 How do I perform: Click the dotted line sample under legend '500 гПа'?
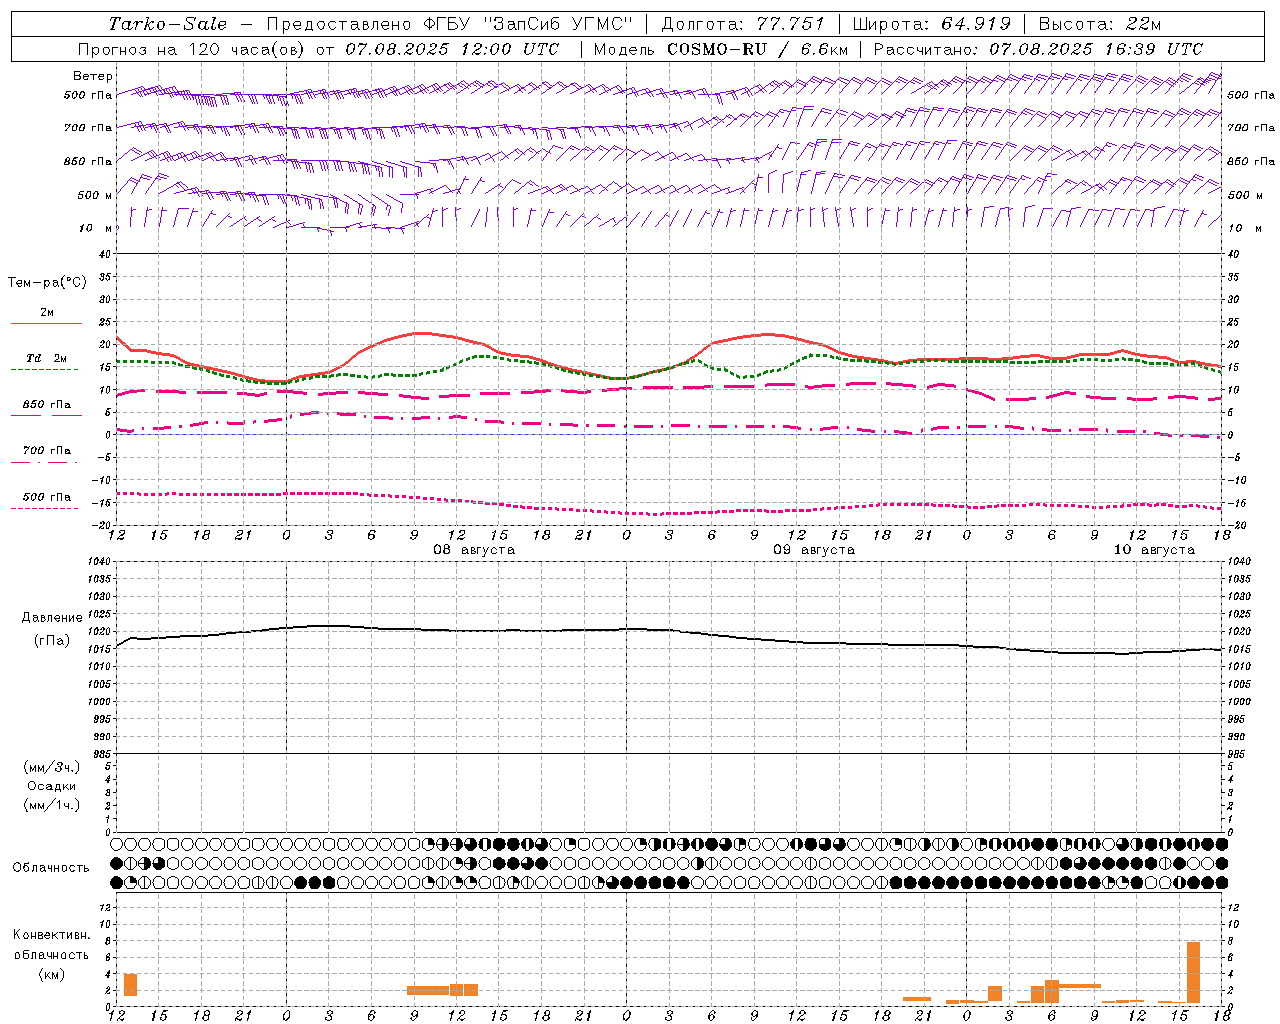44,508
